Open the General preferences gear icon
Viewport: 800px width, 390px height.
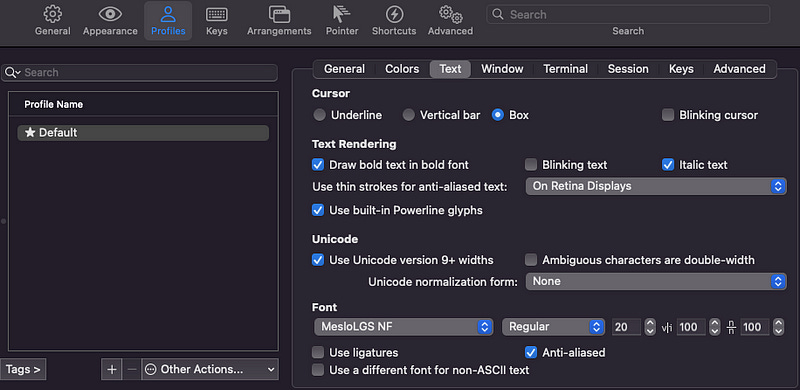tap(53, 14)
